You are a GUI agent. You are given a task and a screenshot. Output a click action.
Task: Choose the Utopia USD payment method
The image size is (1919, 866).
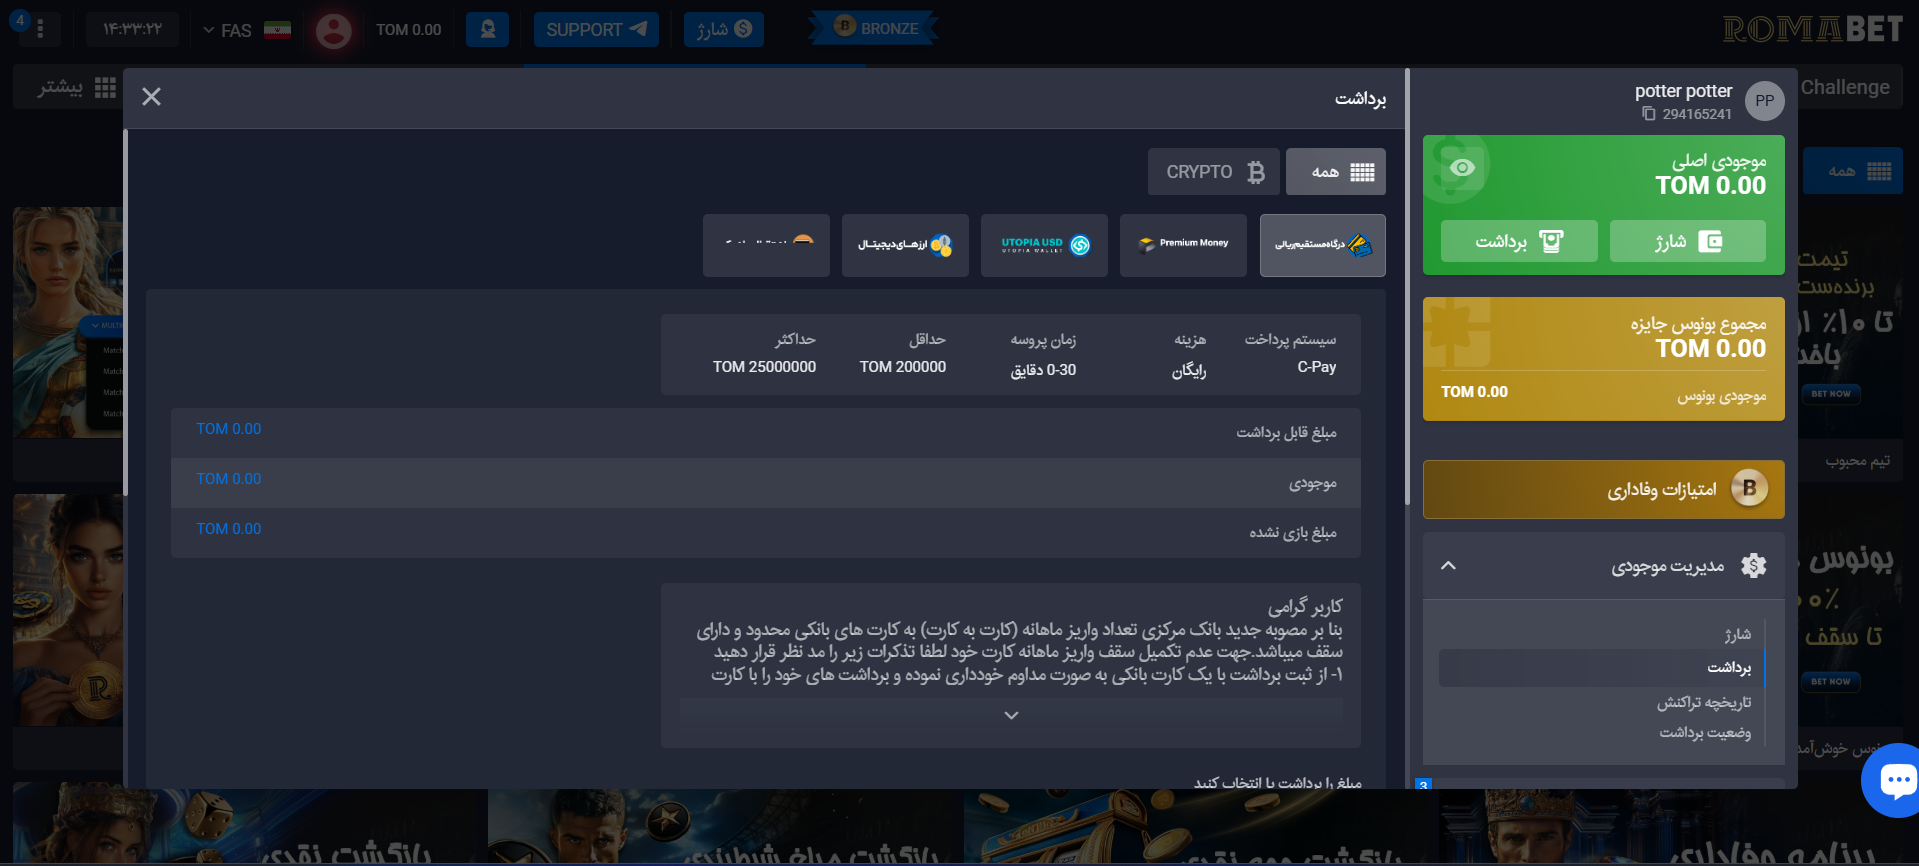click(1044, 245)
